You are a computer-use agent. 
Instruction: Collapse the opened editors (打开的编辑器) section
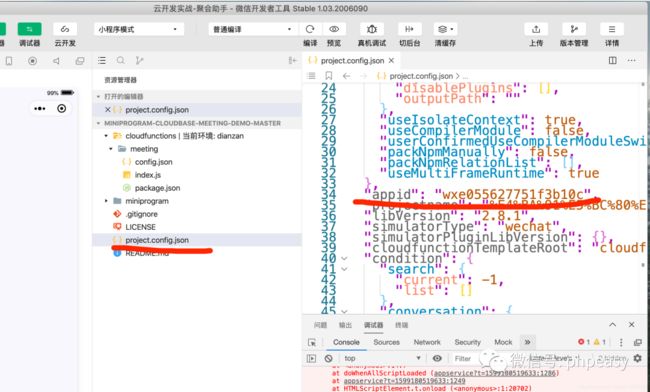[99, 97]
